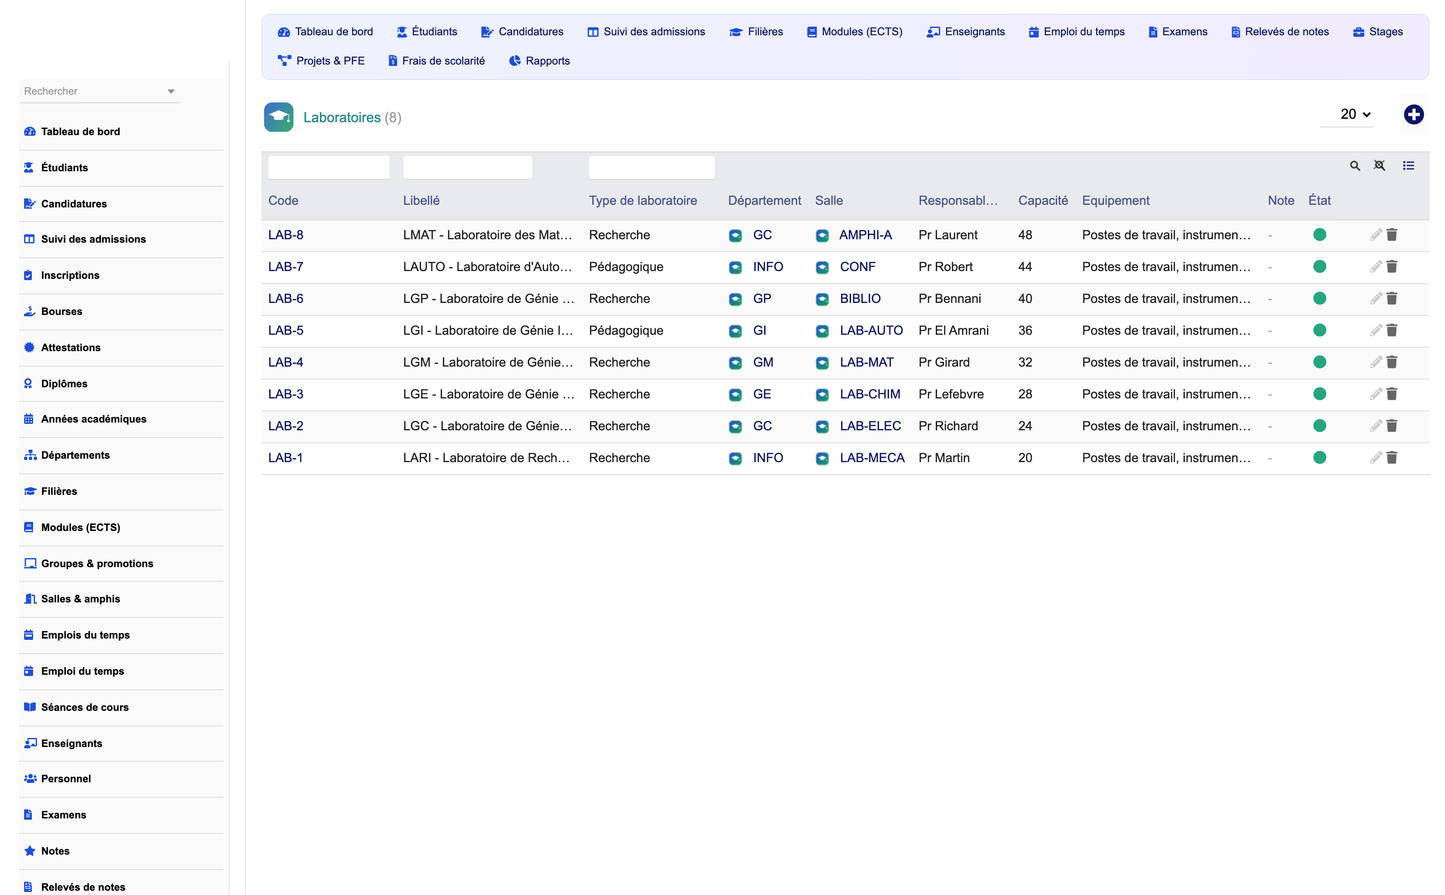Click the Libellé filter input field
The height and width of the screenshot is (895, 1445).
[x=468, y=167]
